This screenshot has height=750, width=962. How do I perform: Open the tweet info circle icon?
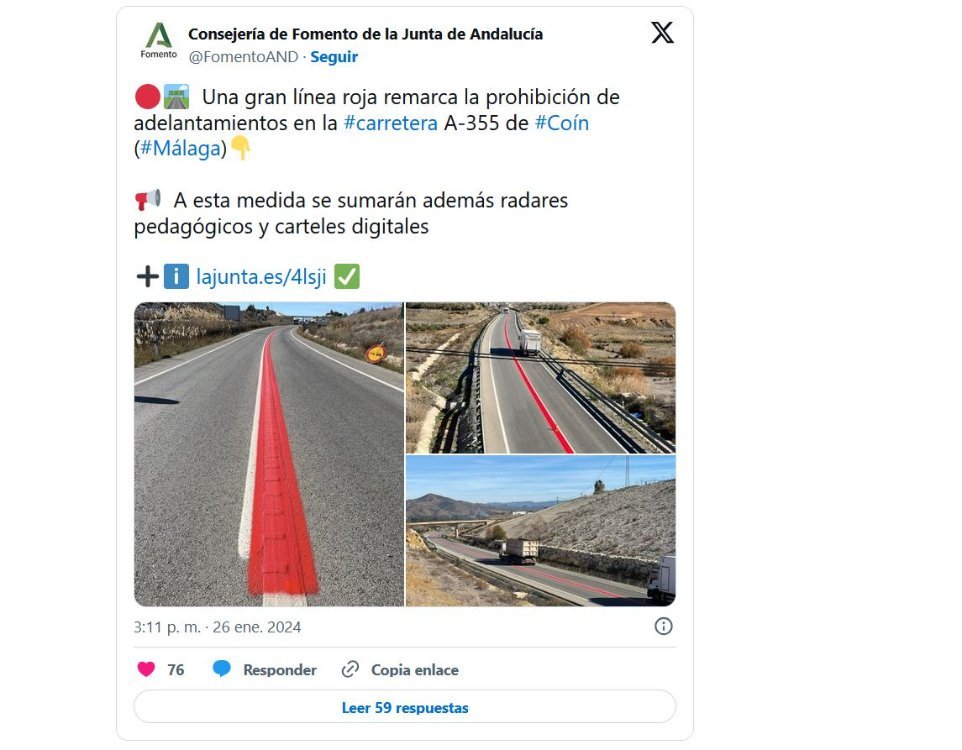(663, 626)
